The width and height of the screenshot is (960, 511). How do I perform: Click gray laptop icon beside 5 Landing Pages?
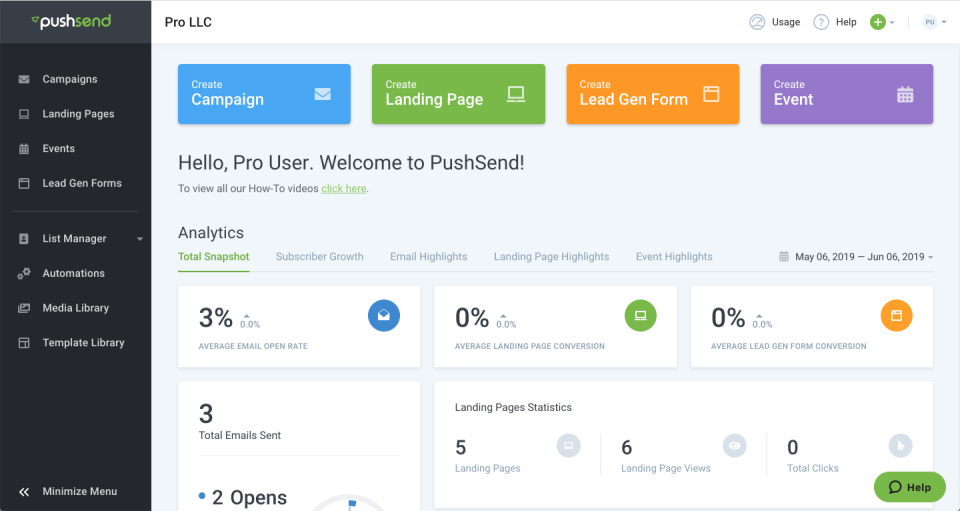tap(568, 446)
